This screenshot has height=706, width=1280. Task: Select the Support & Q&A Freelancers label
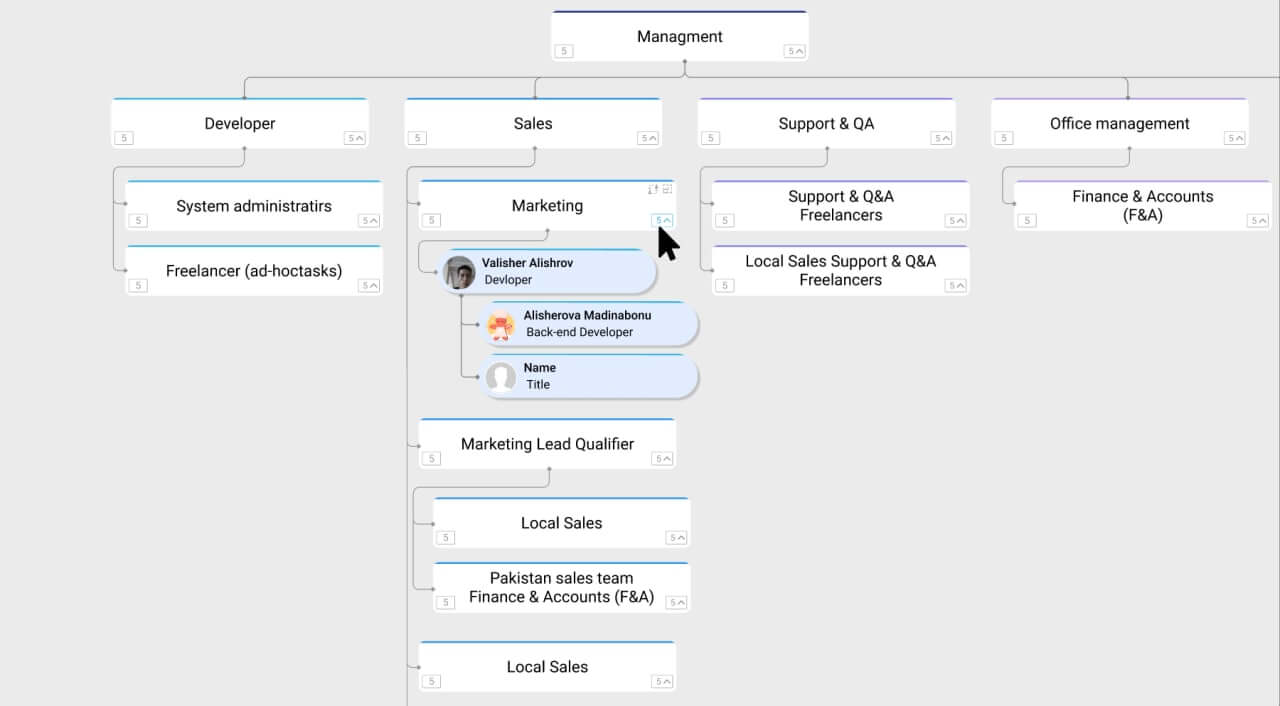(841, 205)
